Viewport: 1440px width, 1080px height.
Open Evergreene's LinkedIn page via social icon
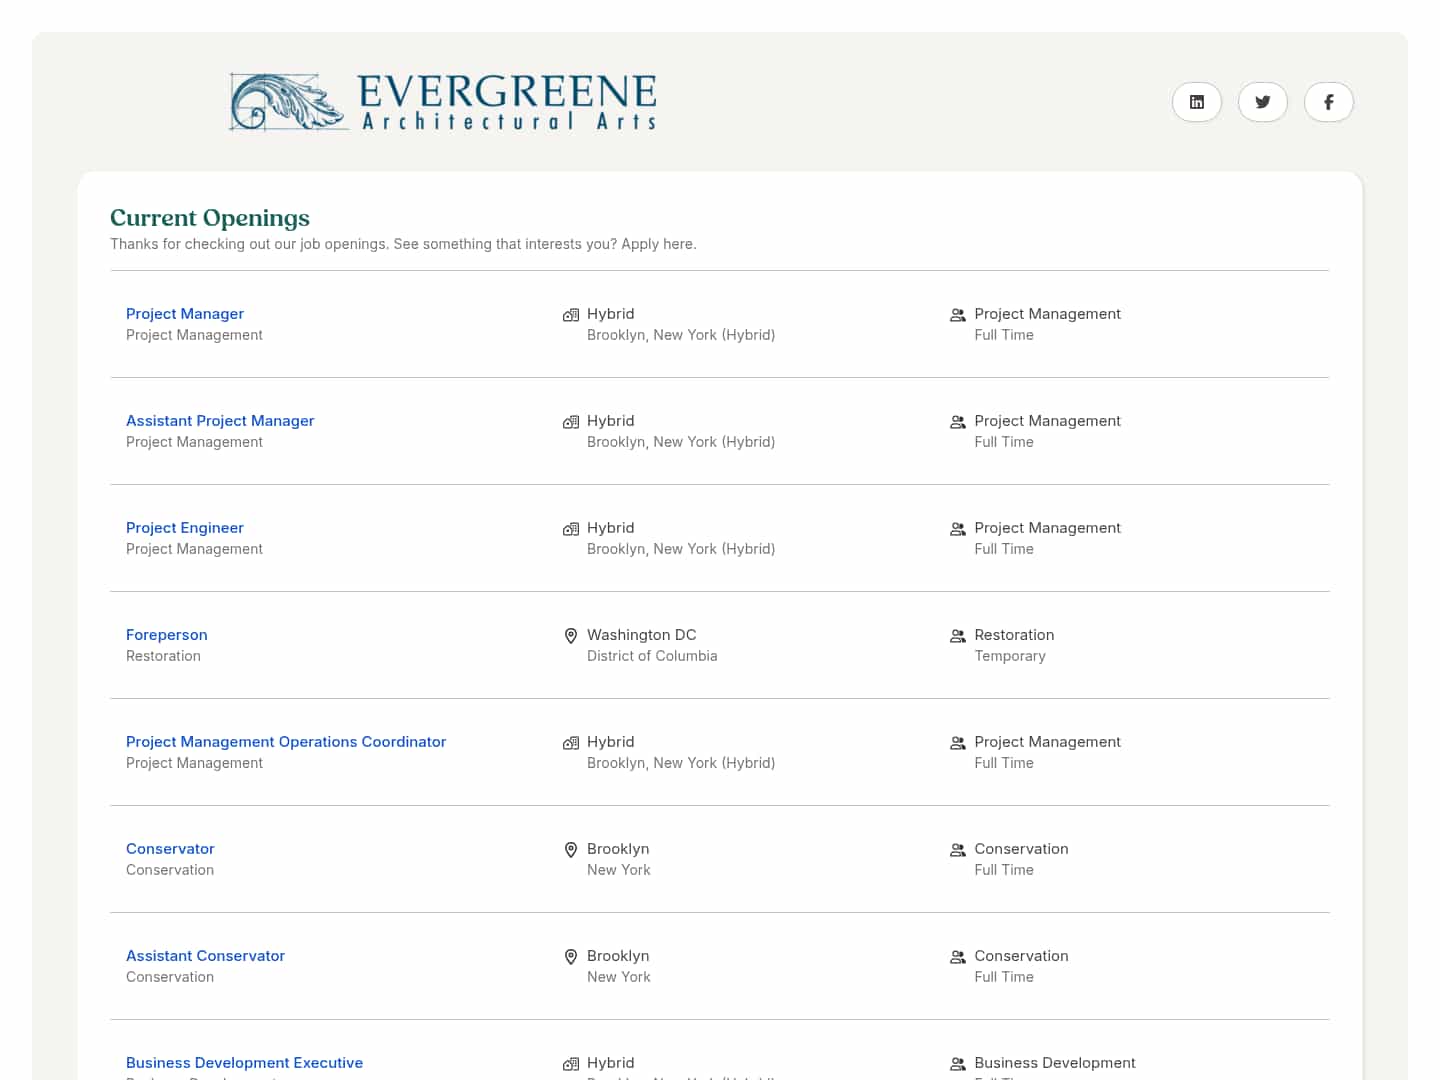[1196, 102]
